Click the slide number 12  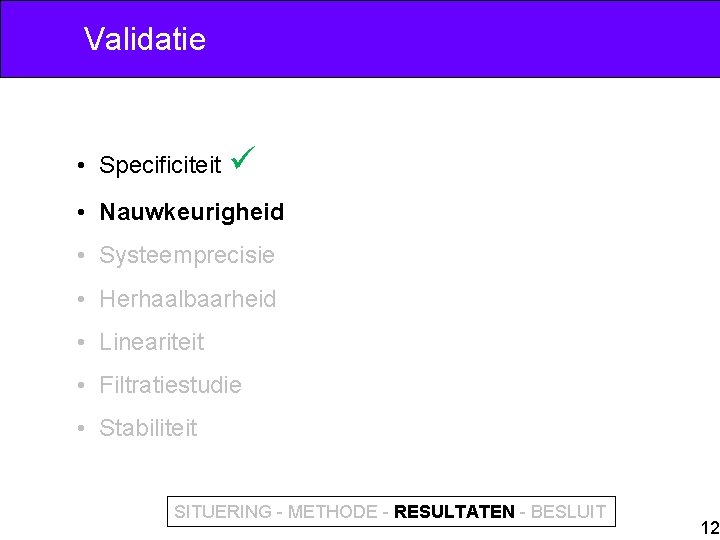click(710, 528)
